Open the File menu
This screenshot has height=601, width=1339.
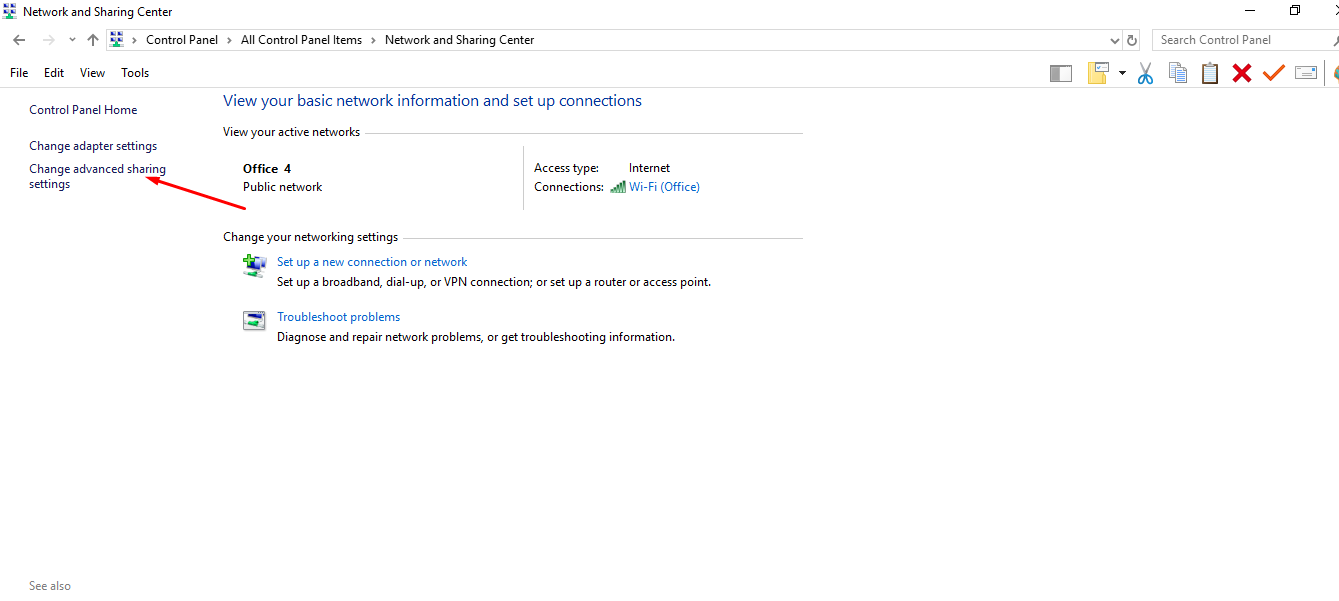[x=19, y=73]
